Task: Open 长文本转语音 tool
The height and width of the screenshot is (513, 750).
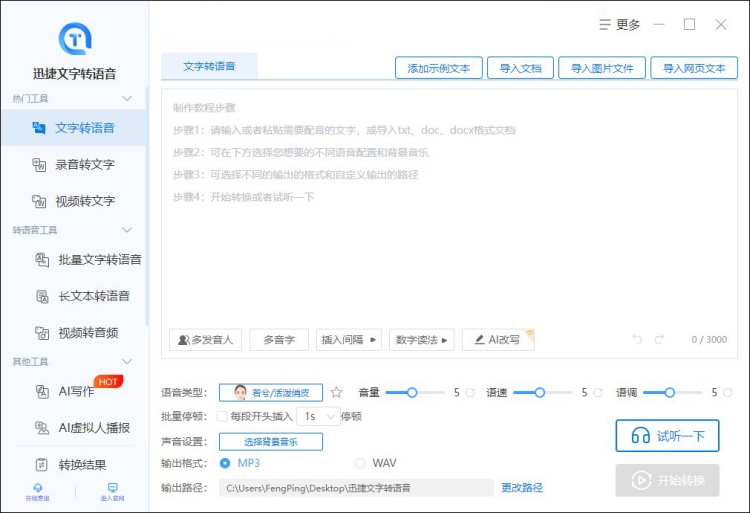Action: [94, 296]
